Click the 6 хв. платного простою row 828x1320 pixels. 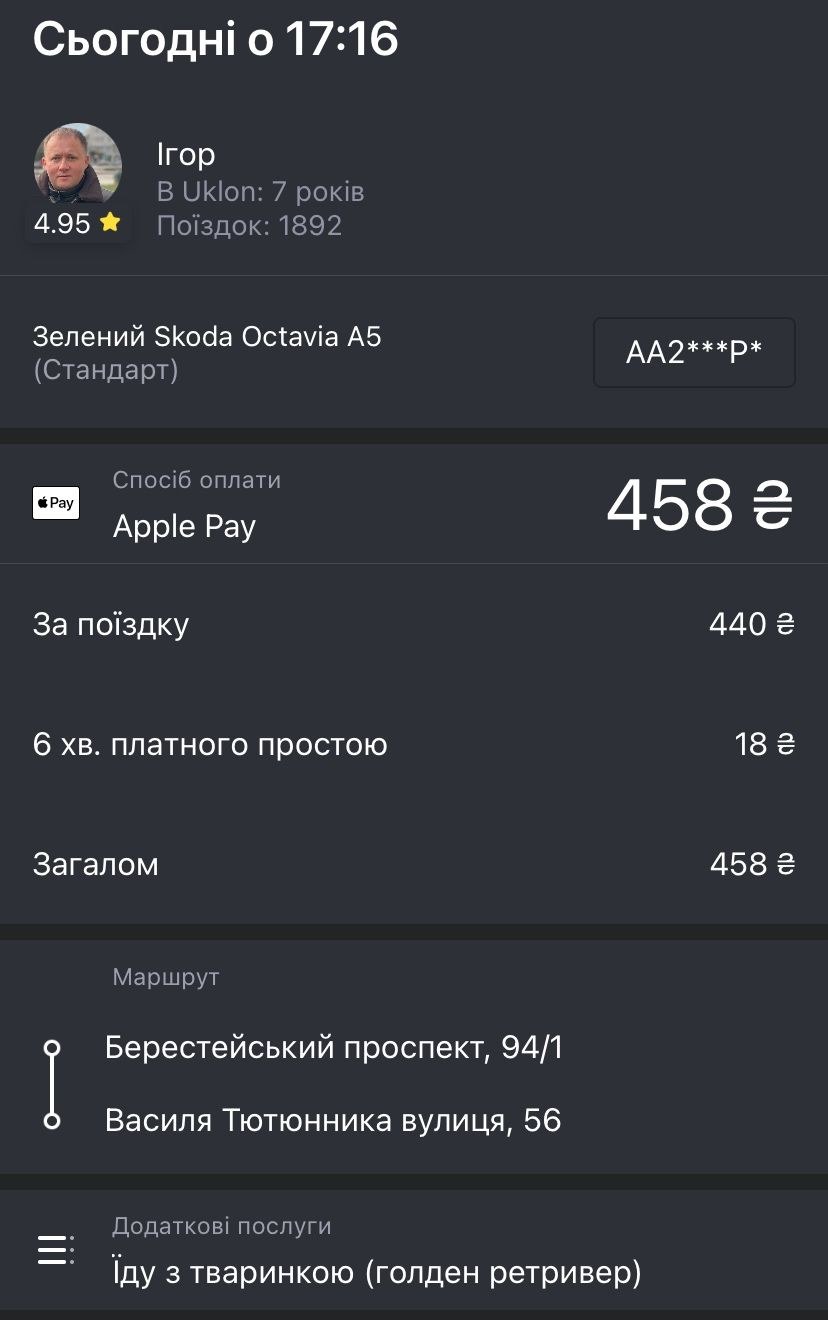414,744
